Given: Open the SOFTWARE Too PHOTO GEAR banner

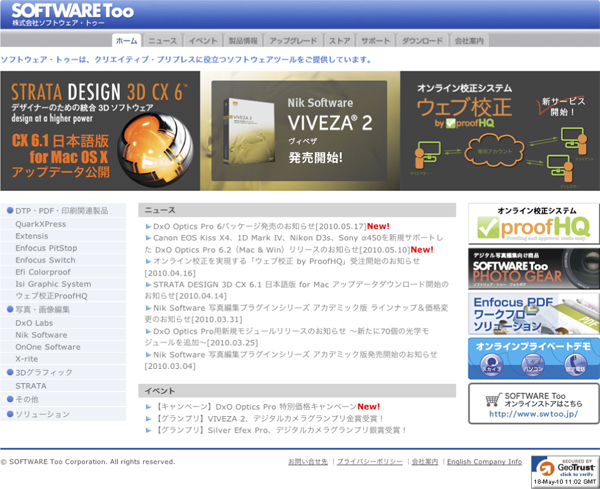Looking at the screenshot, I should click(x=533, y=268).
